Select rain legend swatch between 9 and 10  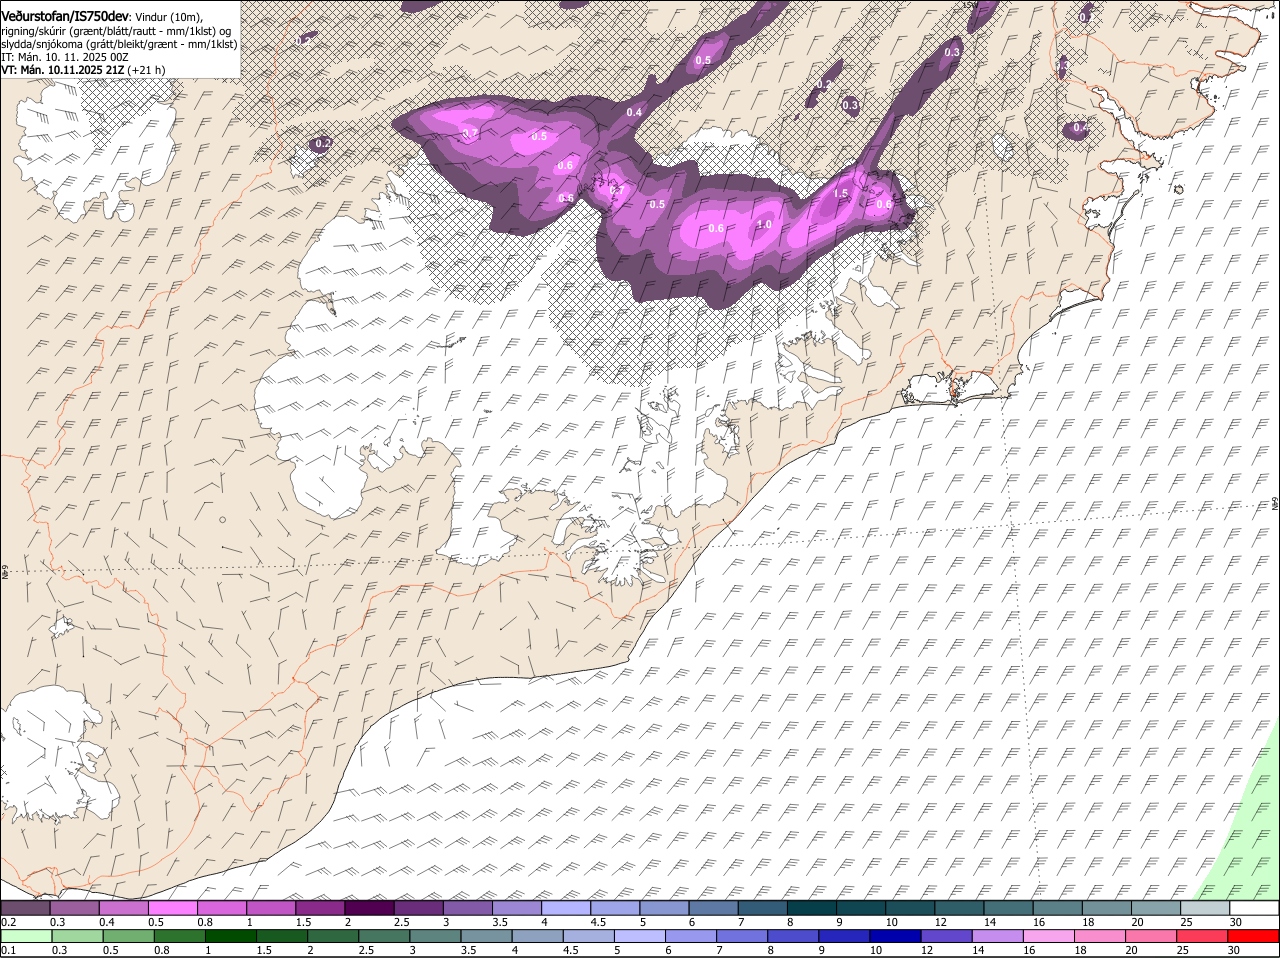click(845, 936)
